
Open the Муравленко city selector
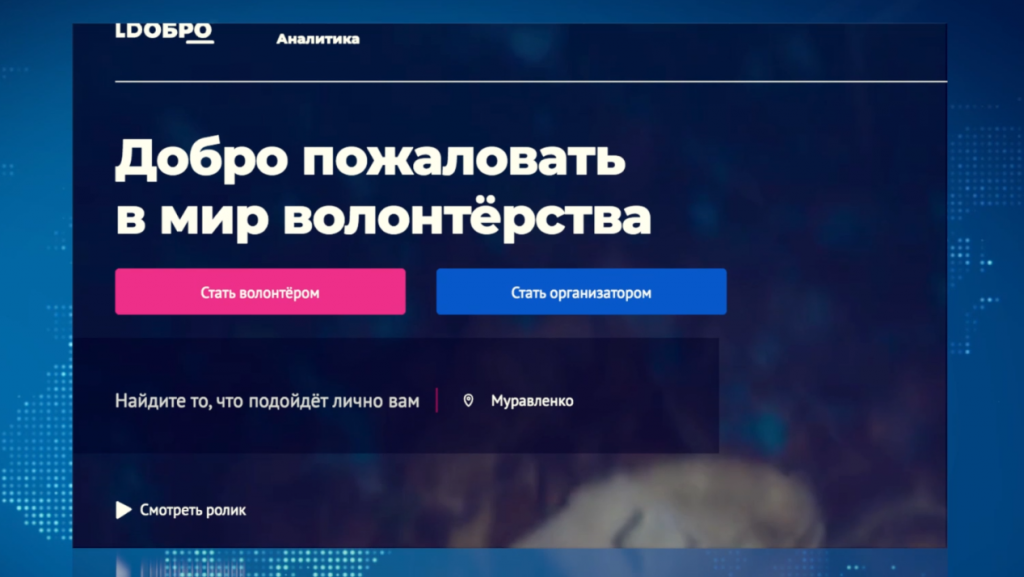[x=532, y=401]
